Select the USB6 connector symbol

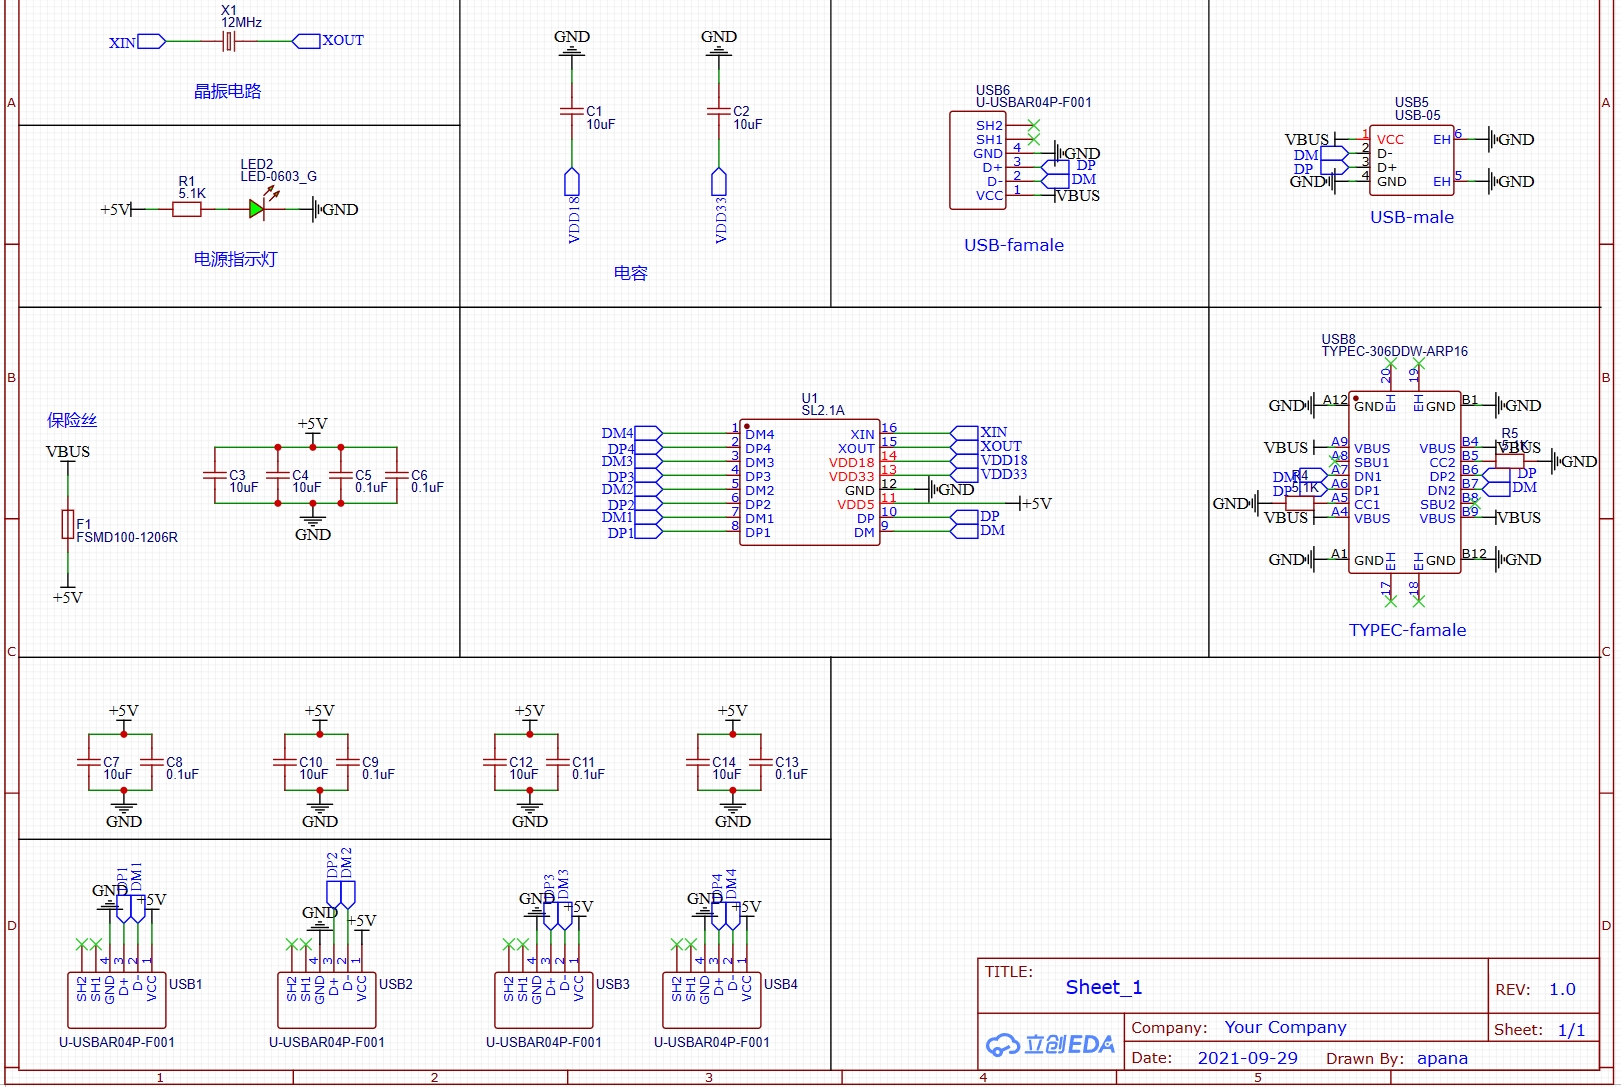tap(976, 160)
